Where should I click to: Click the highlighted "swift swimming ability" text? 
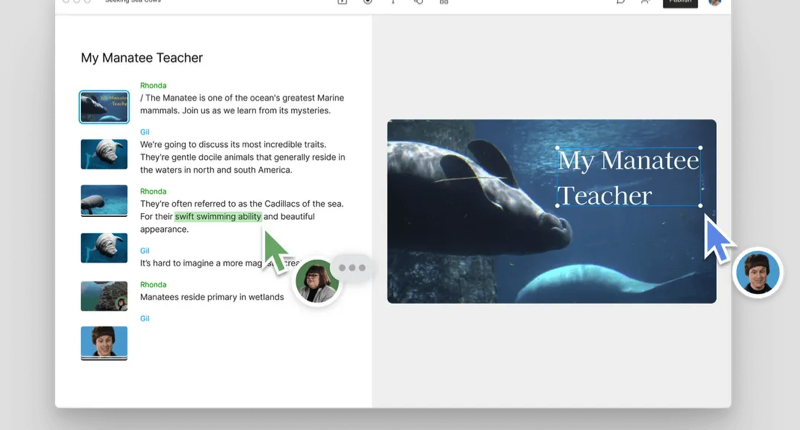click(218, 216)
